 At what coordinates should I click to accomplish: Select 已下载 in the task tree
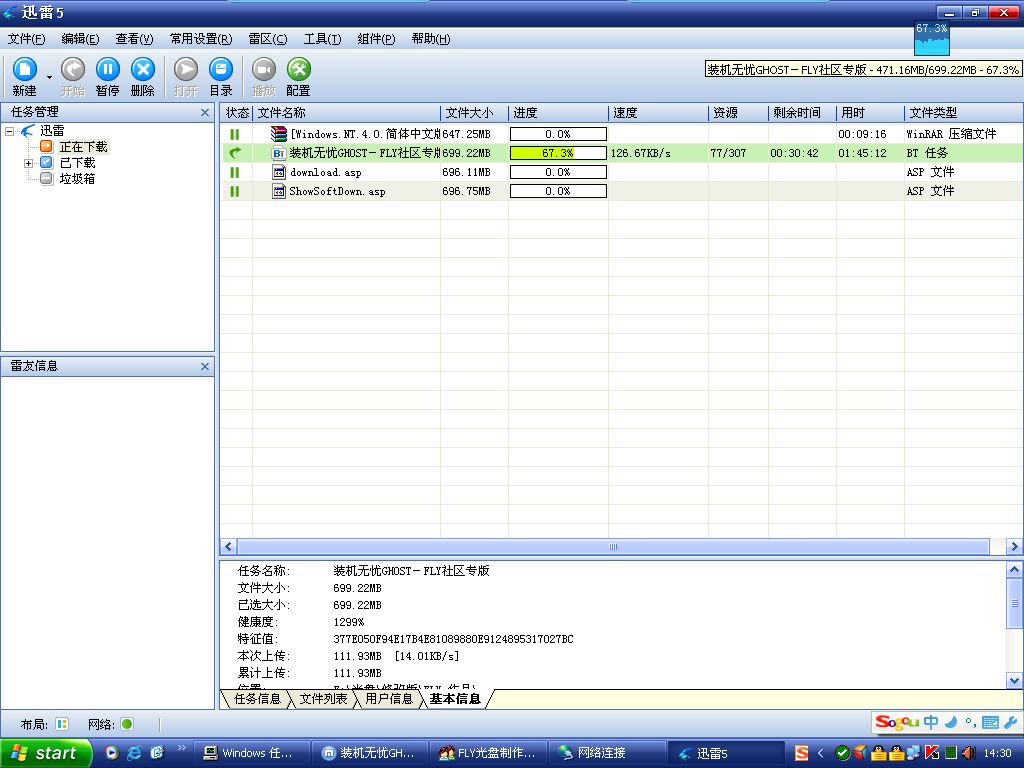(77, 163)
